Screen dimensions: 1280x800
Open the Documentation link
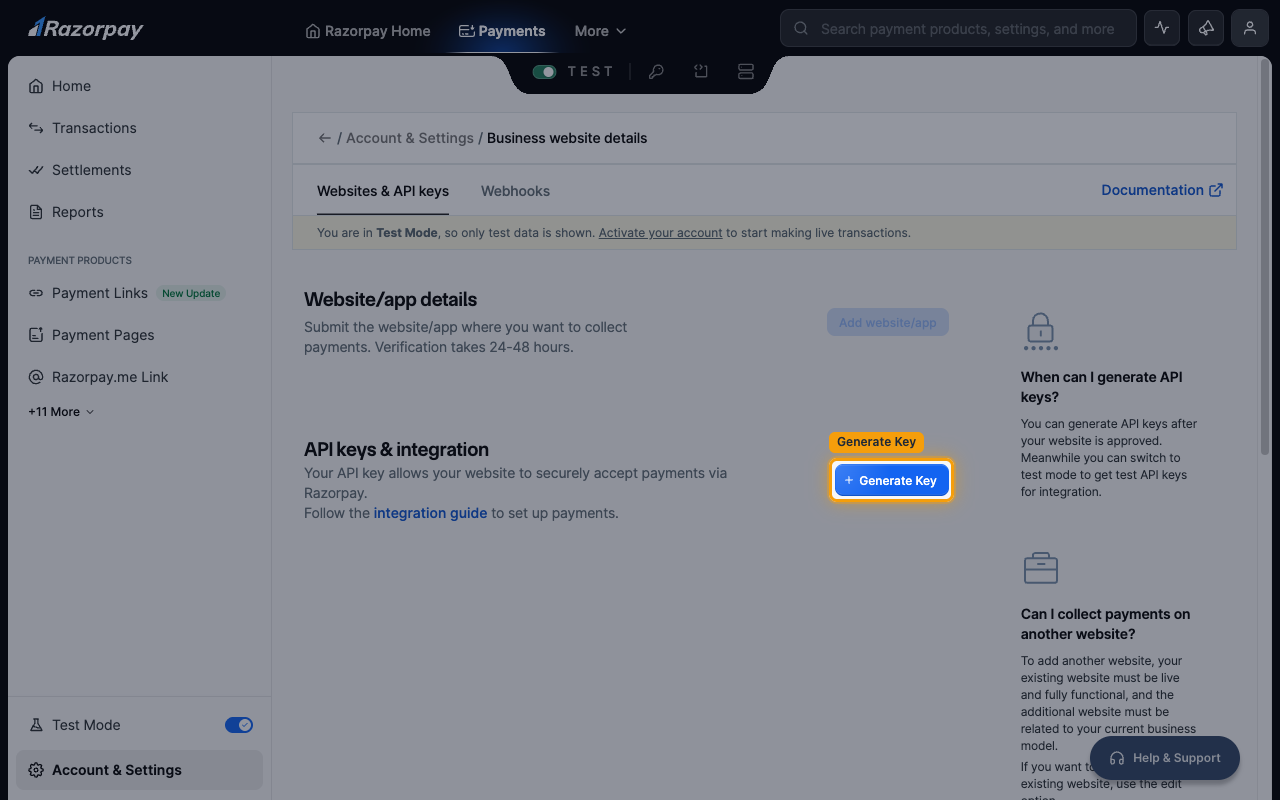pos(1162,190)
